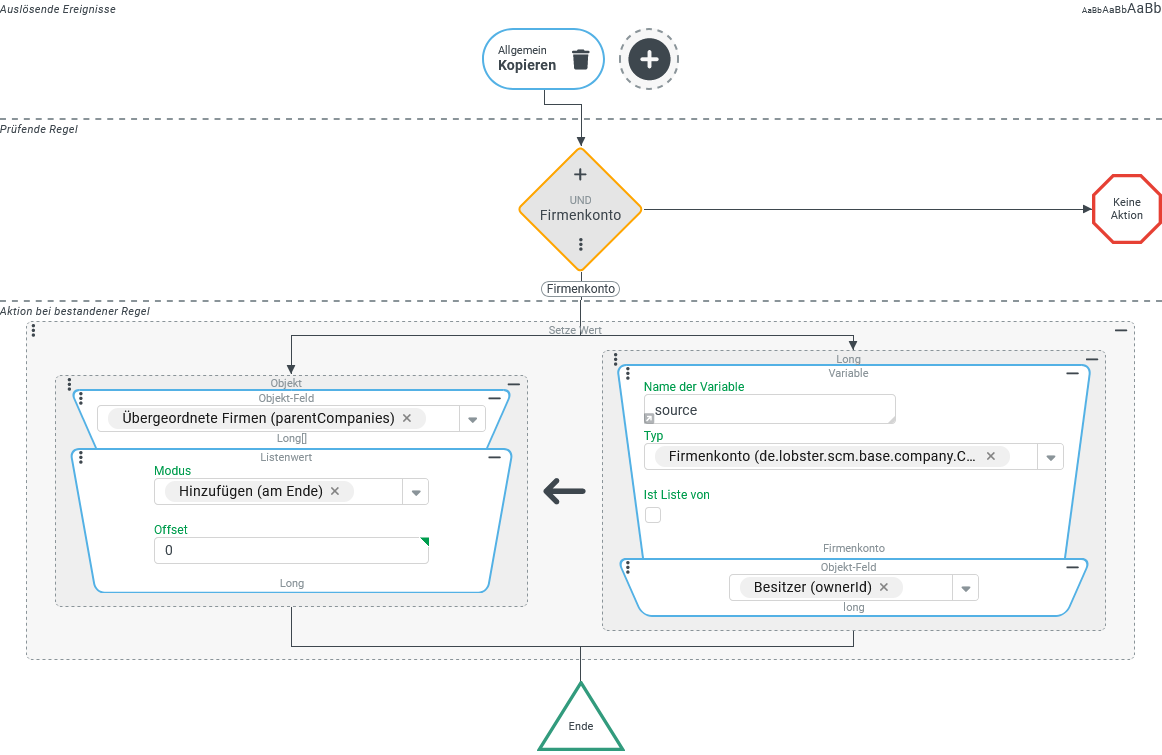The image size is (1162, 755).
Task: Remove the Firmenkonto type selection chip
Action: pyautogui.click(x=991, y=456)
